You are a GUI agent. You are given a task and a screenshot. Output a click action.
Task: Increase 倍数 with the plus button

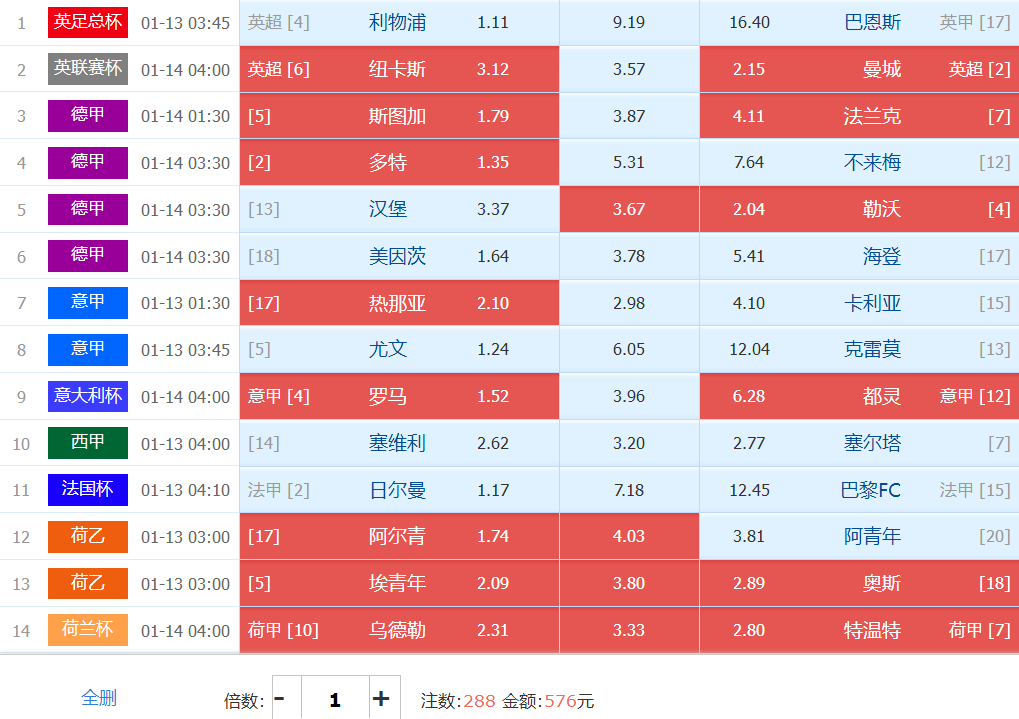click(x=381, y=699)
